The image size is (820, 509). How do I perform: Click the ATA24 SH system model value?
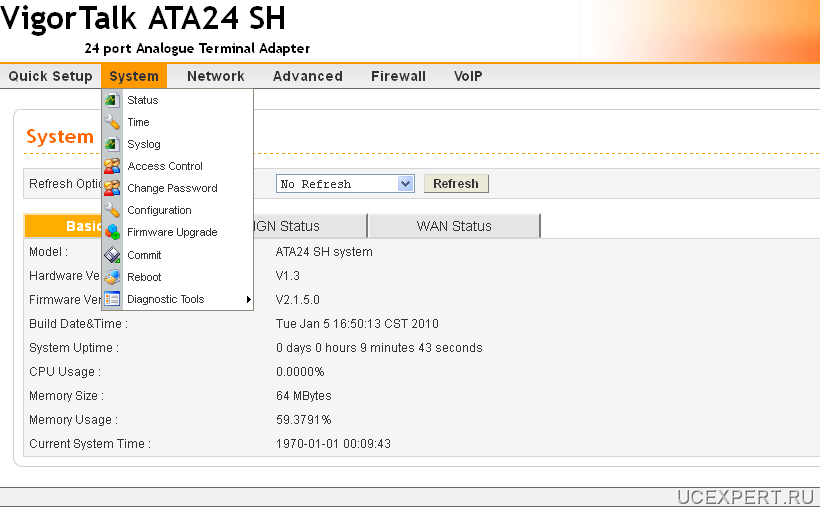point(324,252)
